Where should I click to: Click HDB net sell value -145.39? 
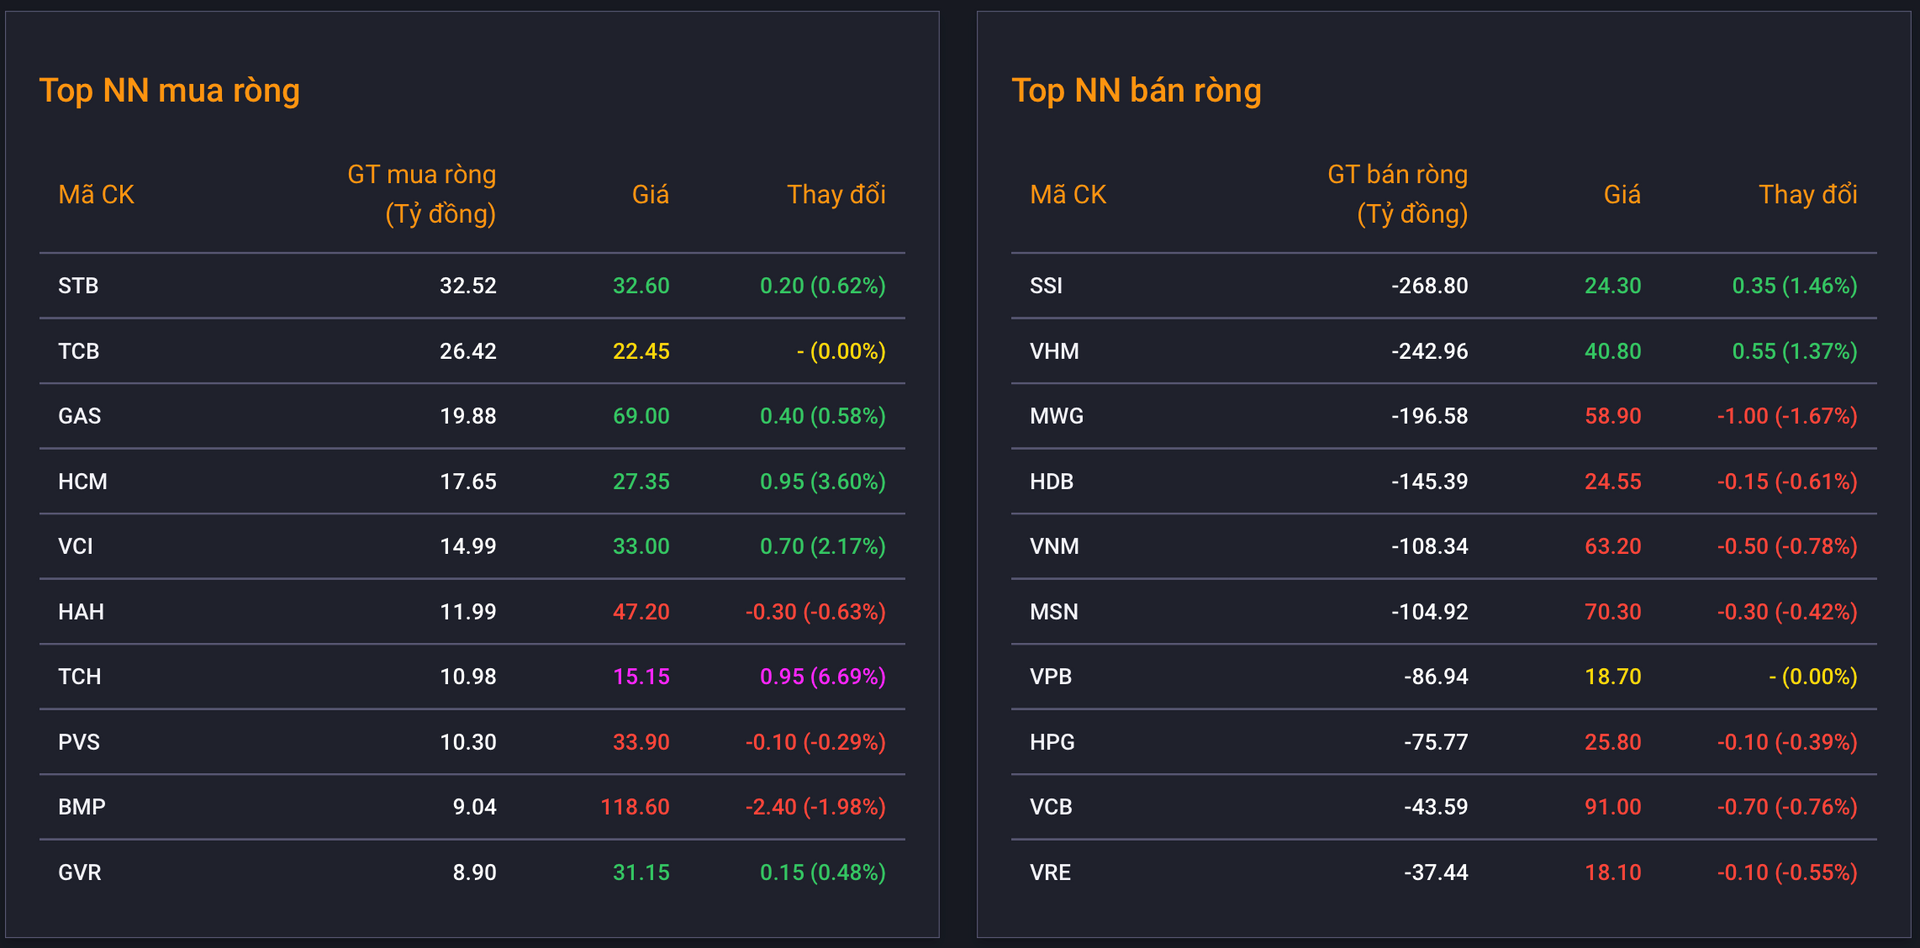[x=1430, y=481]
